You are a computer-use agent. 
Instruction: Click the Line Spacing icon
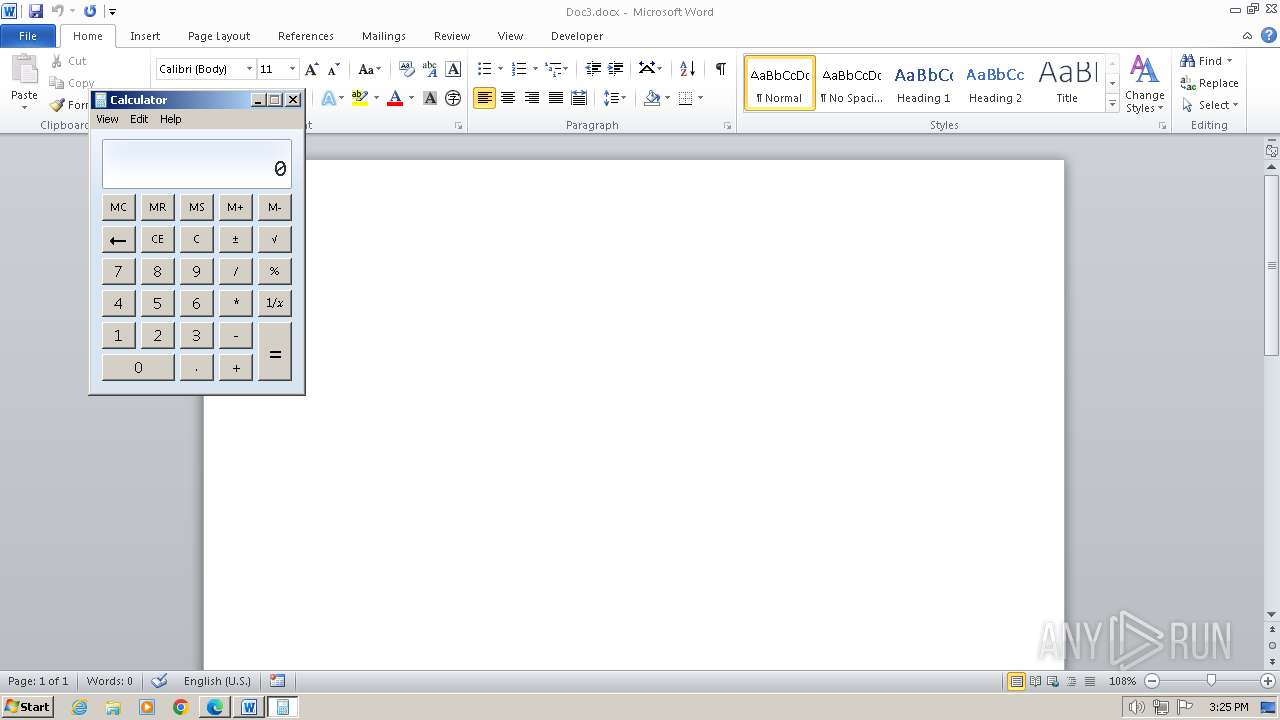pos(611,98)
